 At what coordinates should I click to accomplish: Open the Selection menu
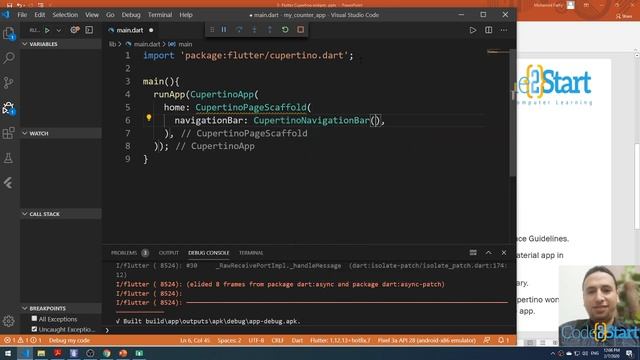(65, 15)
